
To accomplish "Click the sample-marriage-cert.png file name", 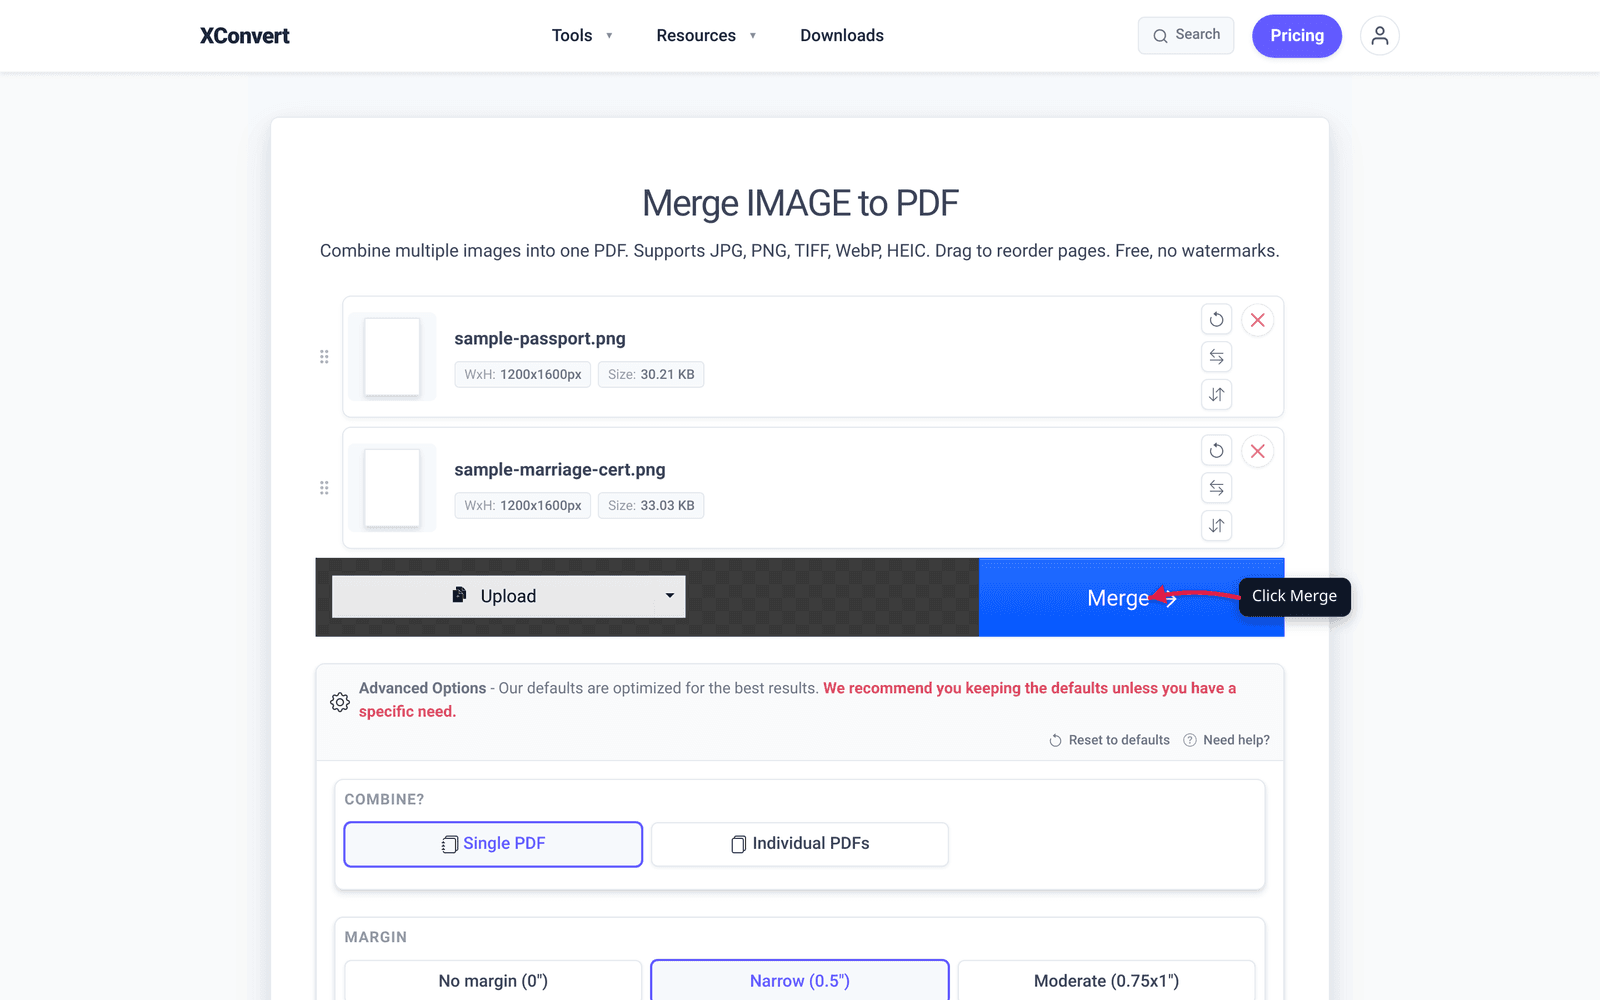I will coord(560,469).
